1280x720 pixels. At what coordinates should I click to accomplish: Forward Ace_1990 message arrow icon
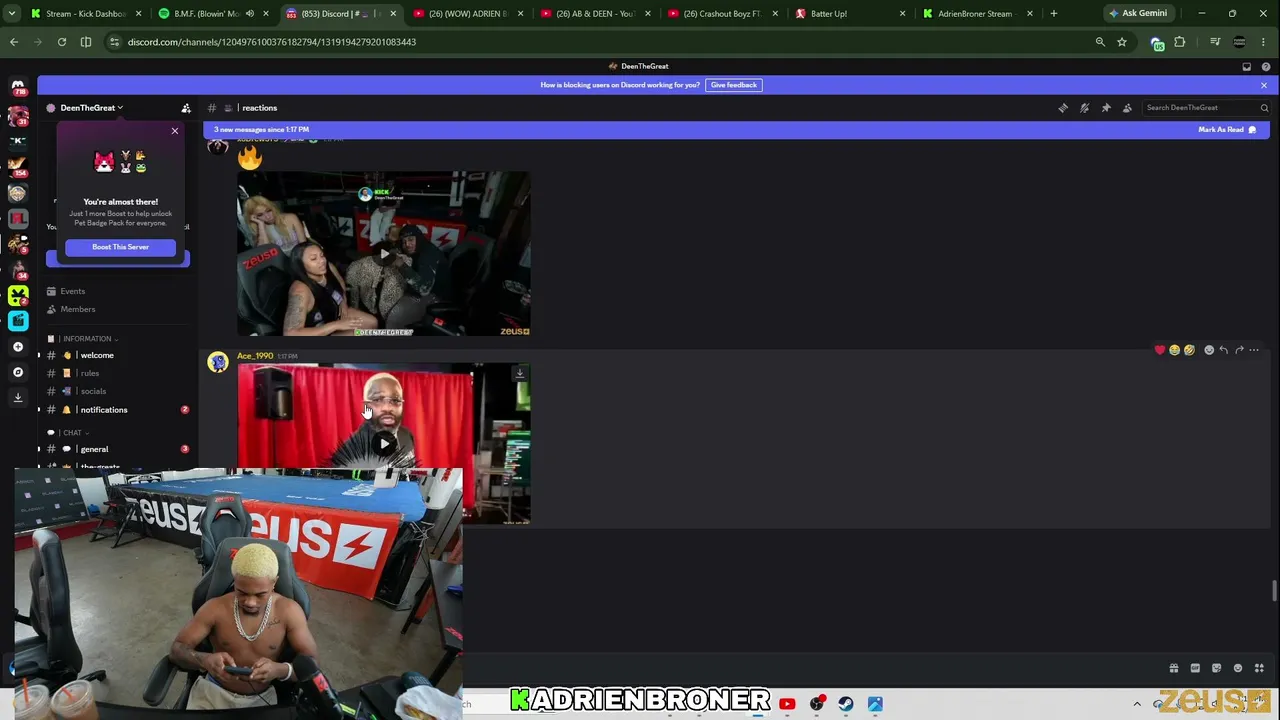1239,350
